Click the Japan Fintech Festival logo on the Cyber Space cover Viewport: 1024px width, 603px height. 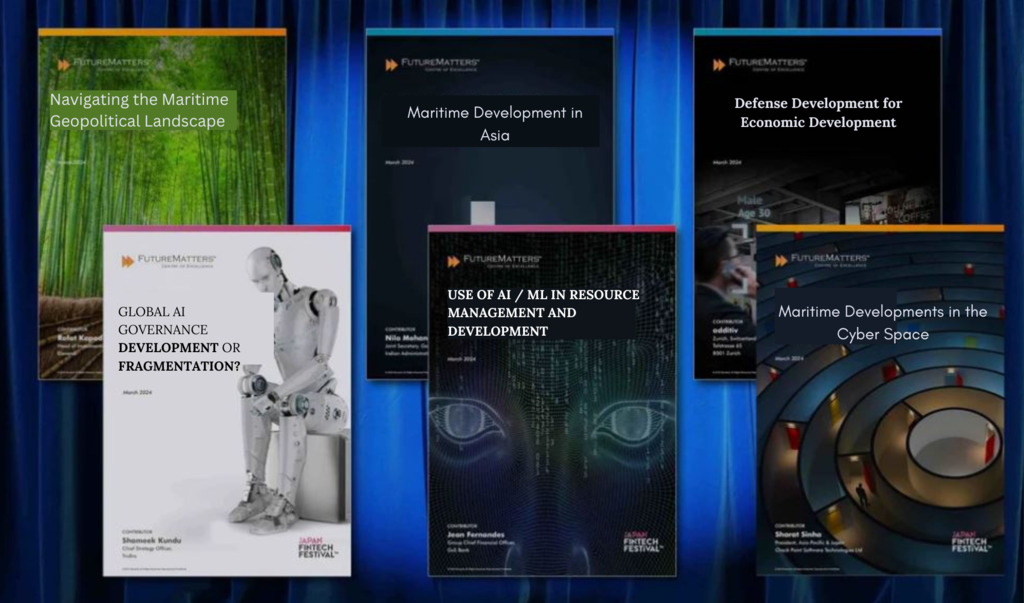(x=970, y=542)
